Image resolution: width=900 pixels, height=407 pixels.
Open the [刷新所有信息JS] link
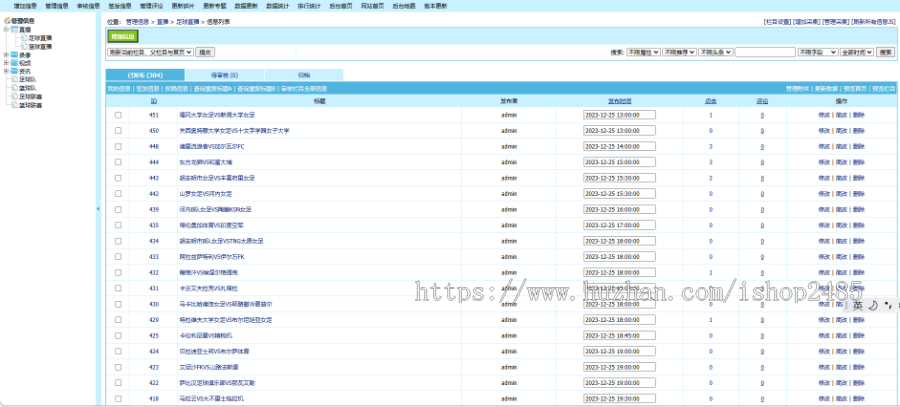point(873,22)
